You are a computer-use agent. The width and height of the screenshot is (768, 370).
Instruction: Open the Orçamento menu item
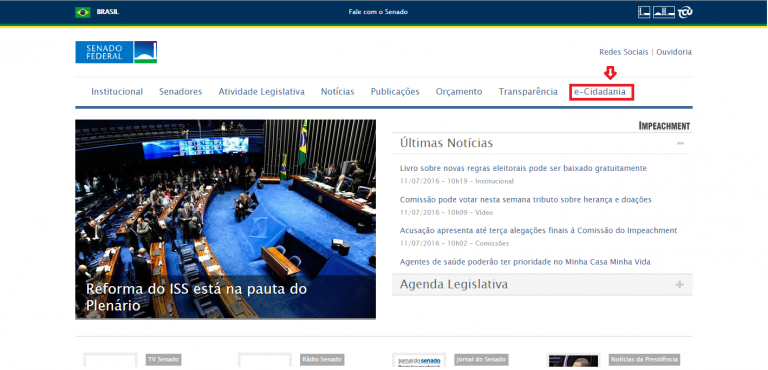pyautogui.click(x=459, y=92)
